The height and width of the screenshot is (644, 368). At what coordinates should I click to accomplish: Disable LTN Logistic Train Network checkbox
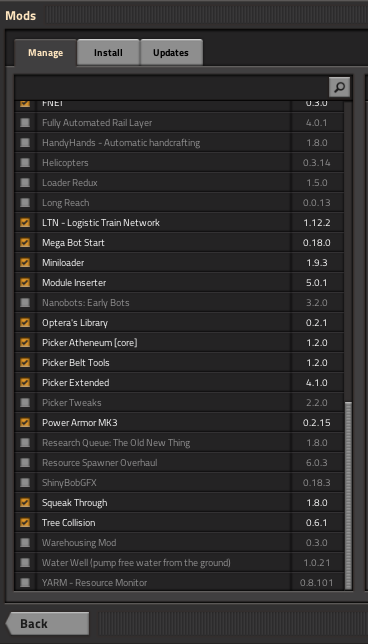(25, 223)
